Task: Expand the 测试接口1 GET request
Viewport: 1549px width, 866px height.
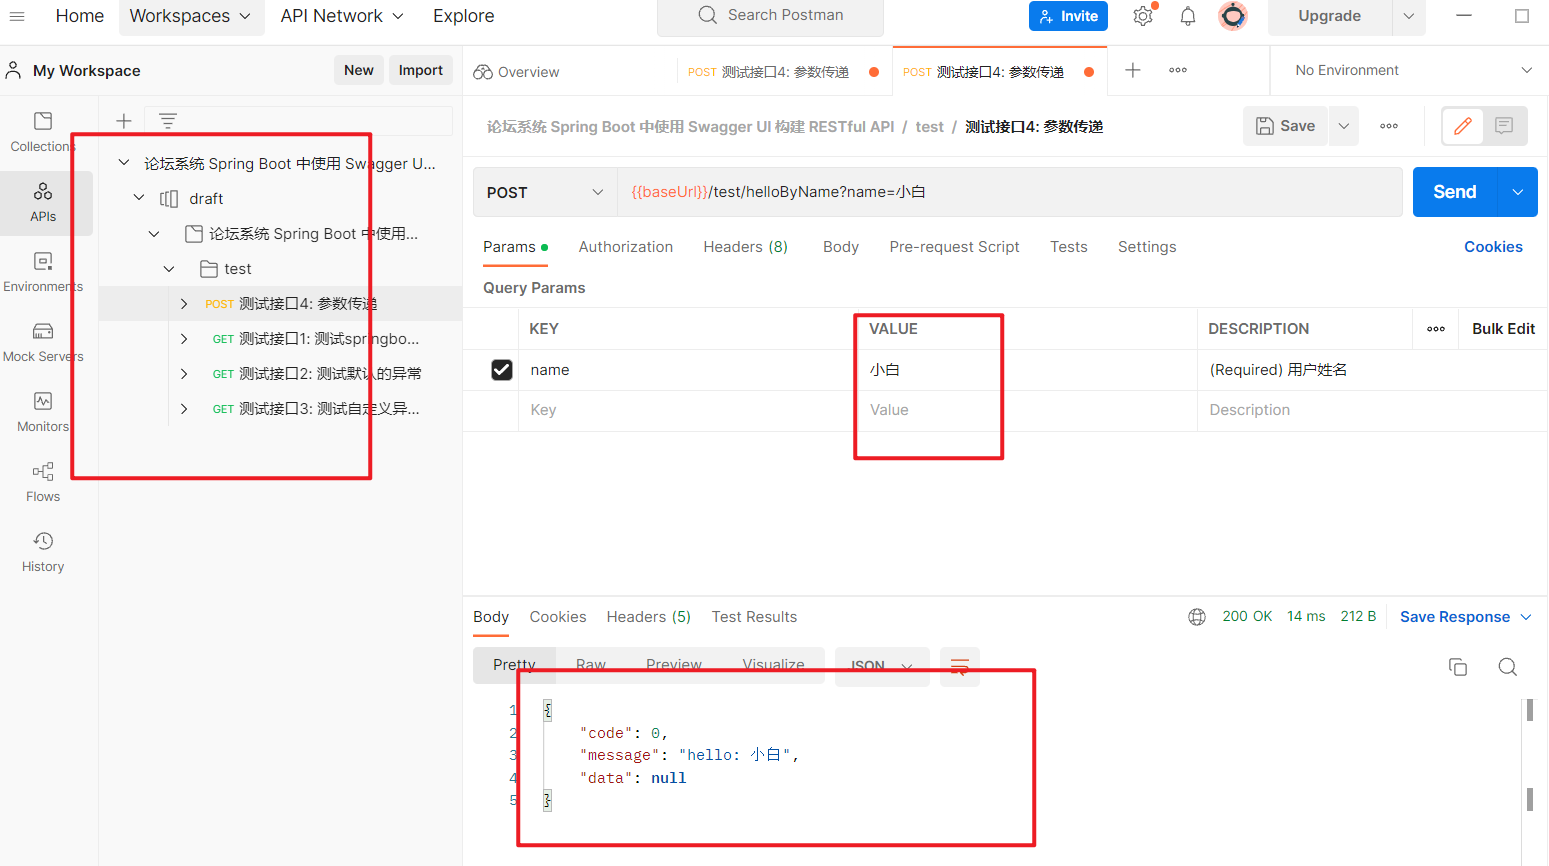Action: pos(184,339)
